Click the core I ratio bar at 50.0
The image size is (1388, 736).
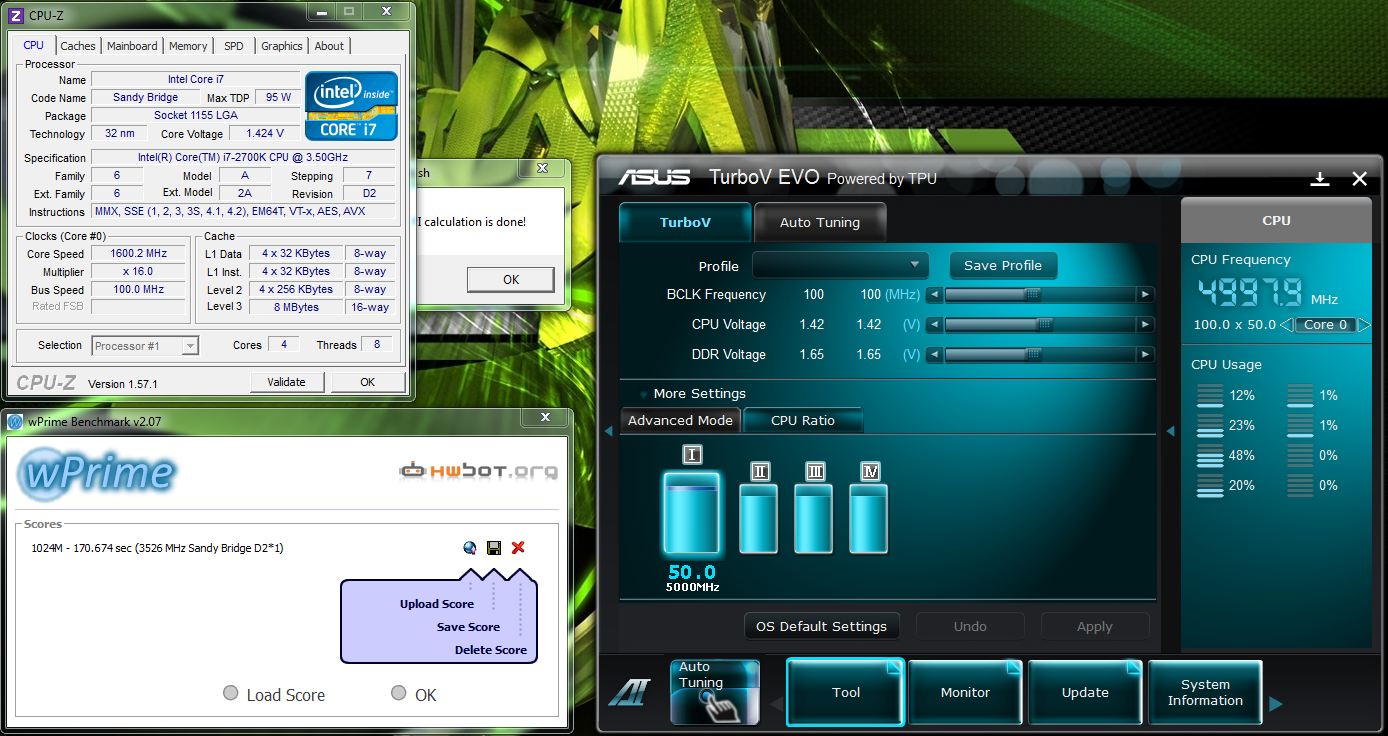click(692, 514)
